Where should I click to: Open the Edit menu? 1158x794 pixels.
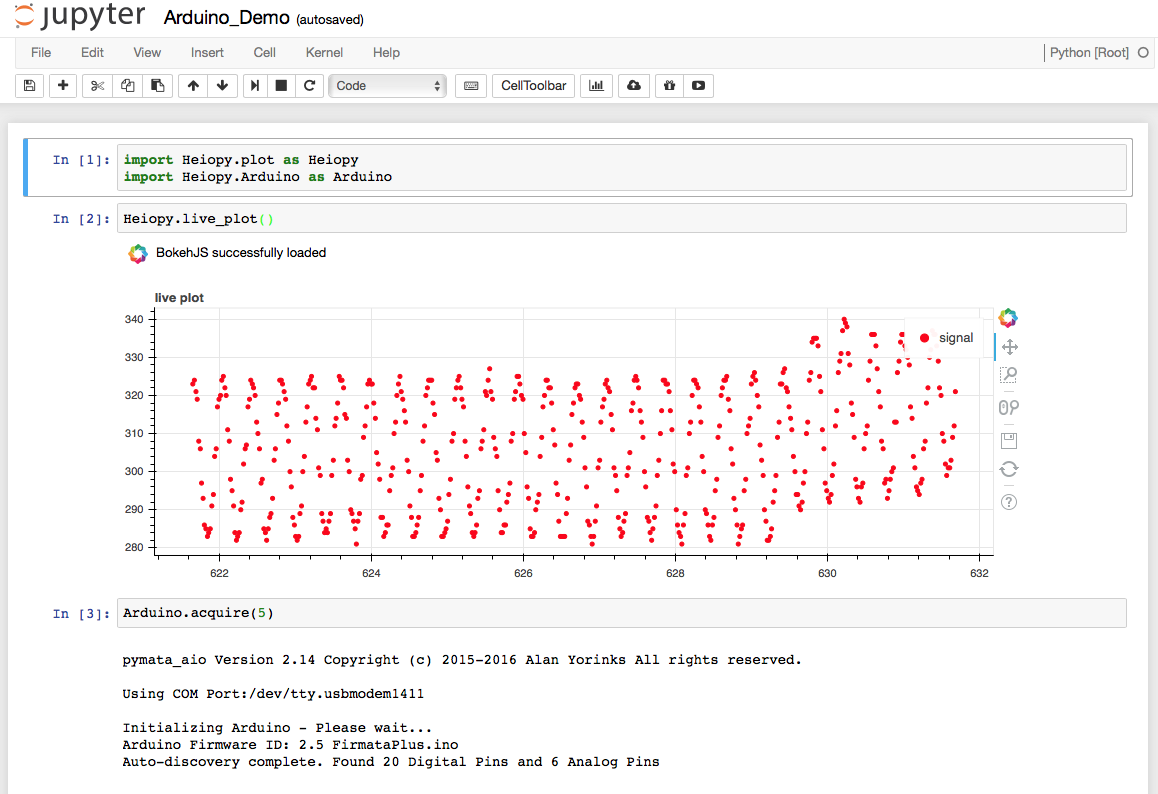click(92, 52)
